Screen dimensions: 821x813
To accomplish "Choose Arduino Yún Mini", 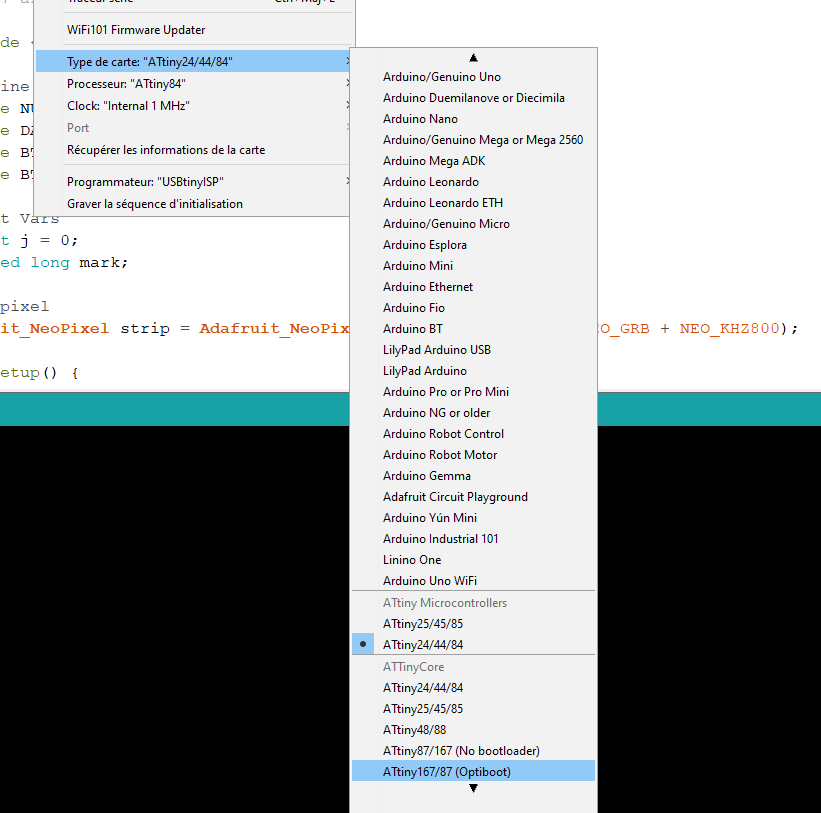I will pyautogui.click(x=473, y=518).
